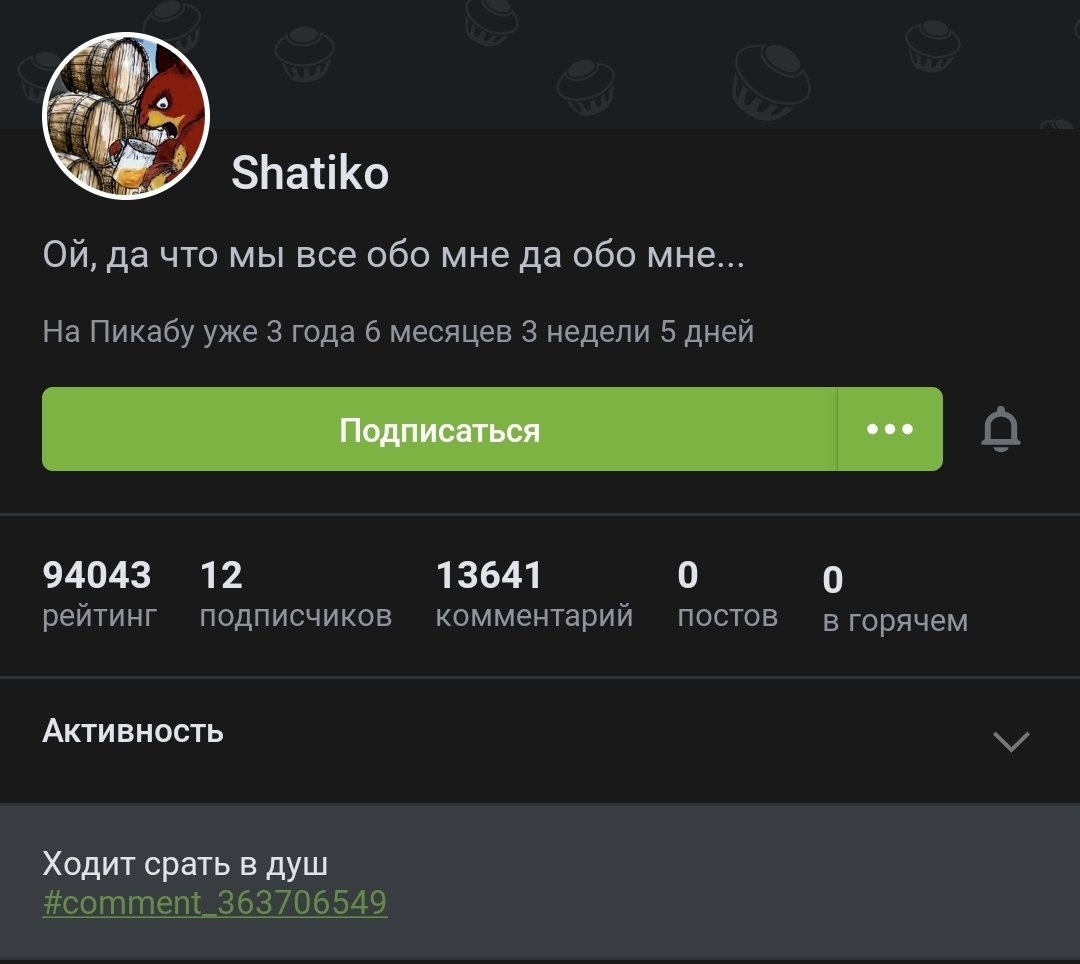Open the 13641 комментарий comments tab
Viewport: 1080px width, 964px height.
pos(534,594)
